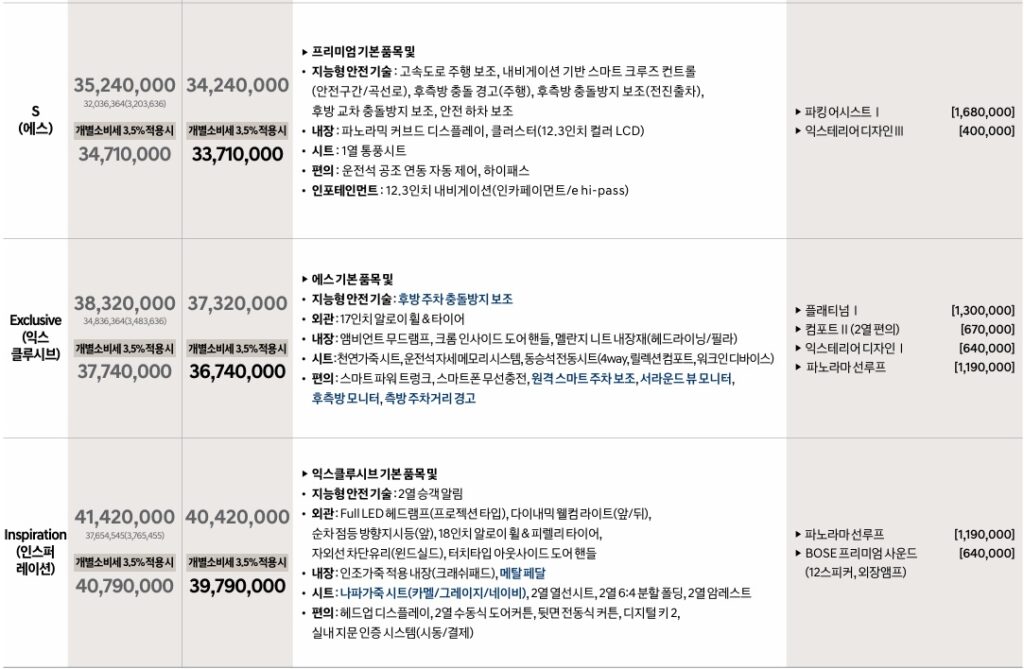
Task: Click the arrow marker before BOSE 프리미엄 사운드
Action: [797, 553]
